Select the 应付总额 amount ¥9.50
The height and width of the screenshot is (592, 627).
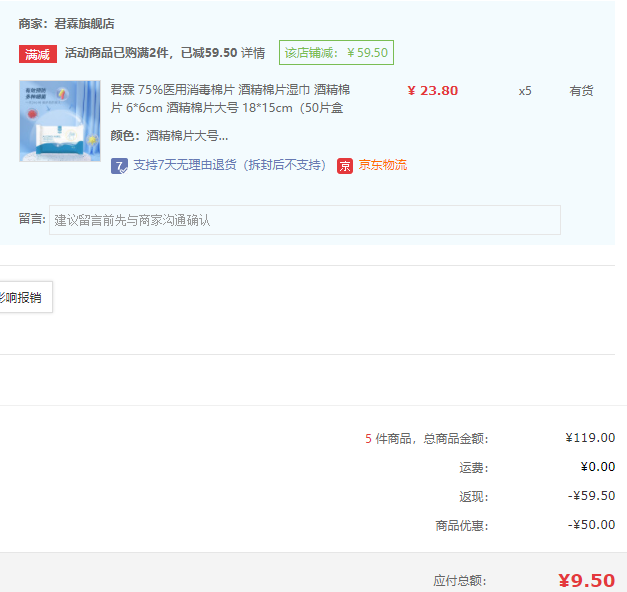(587, 580)
